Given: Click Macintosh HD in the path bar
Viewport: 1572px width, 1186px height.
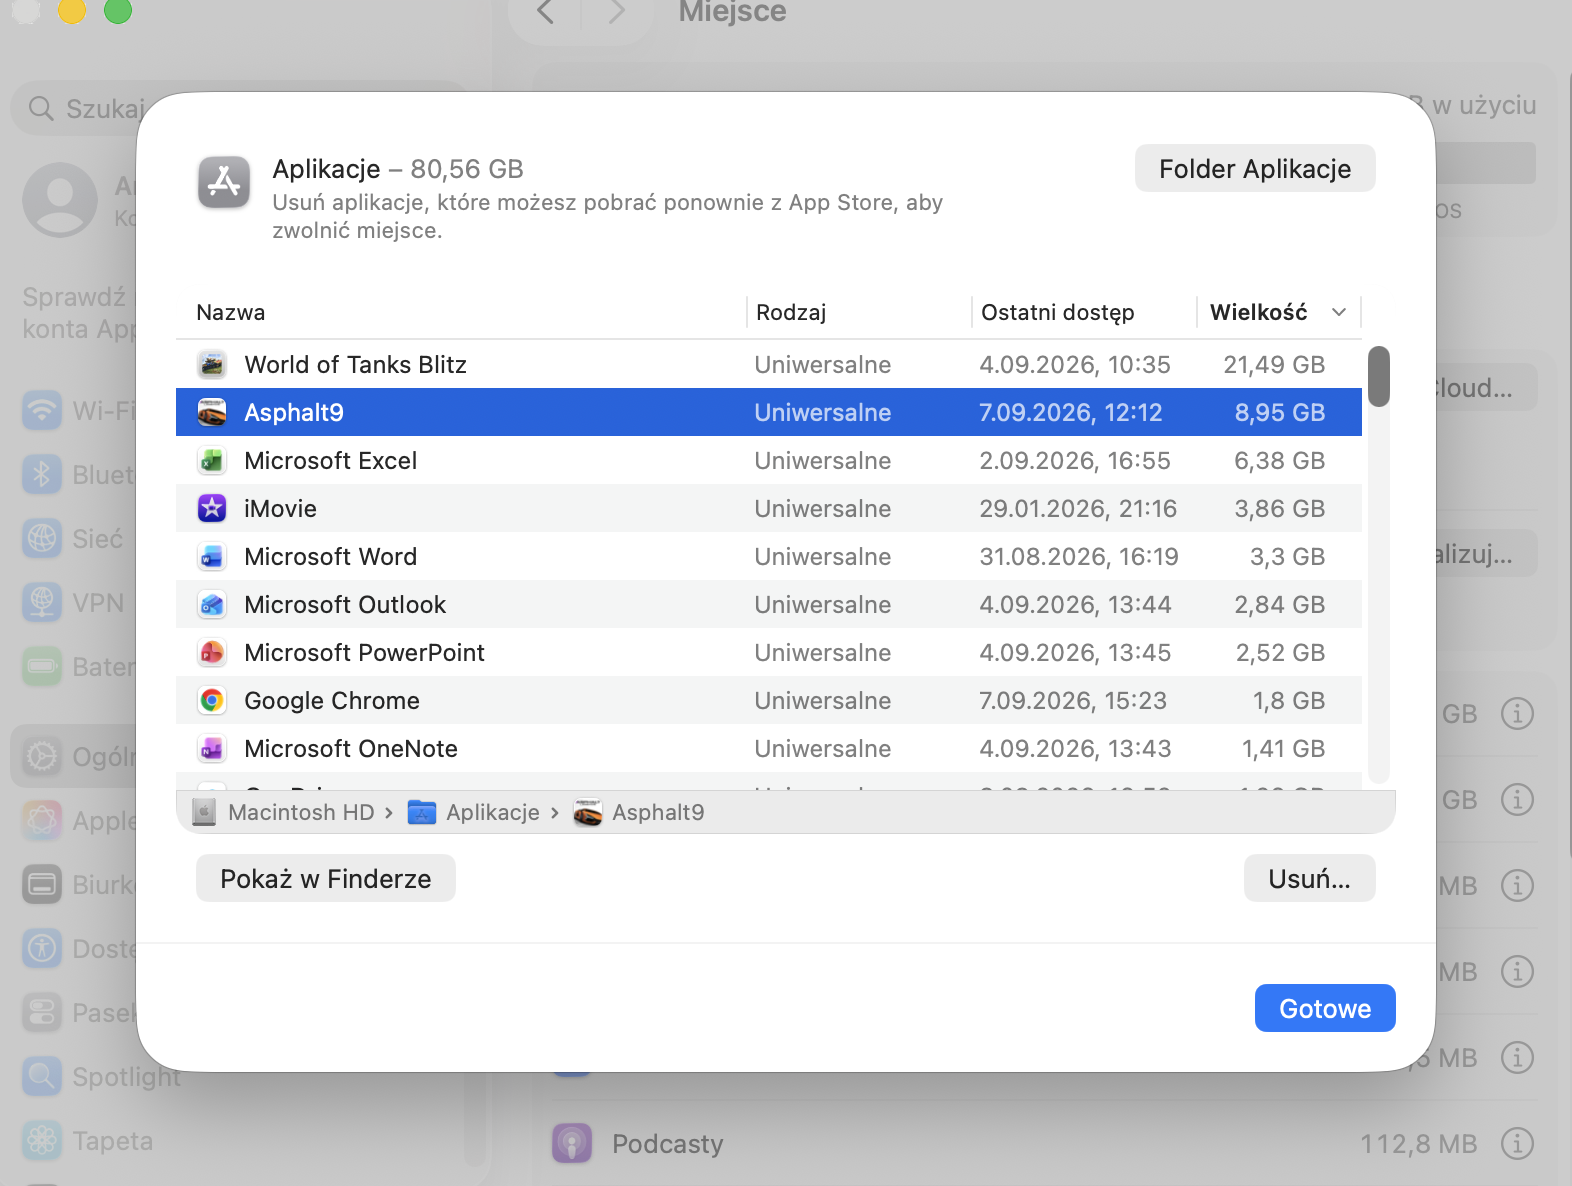Looking at the screenshot, I should click(x=301, y=813).
